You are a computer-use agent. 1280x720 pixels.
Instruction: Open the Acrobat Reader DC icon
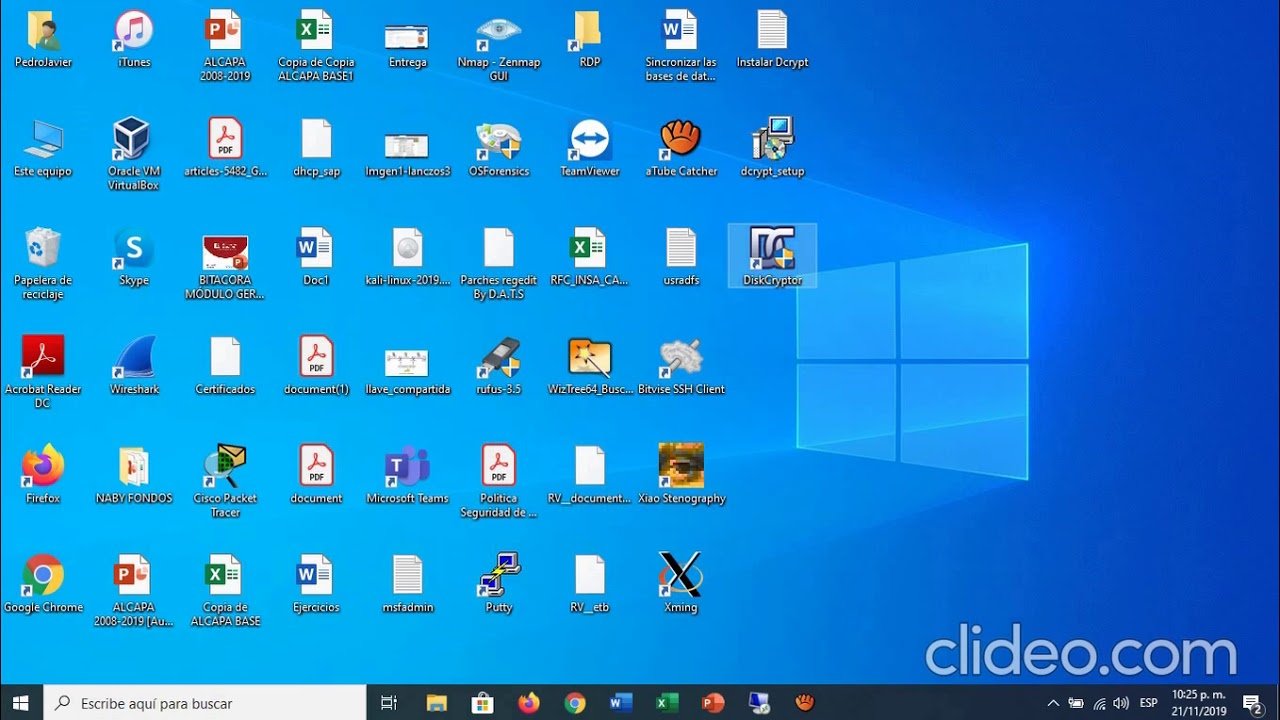[x=42, y=373]
